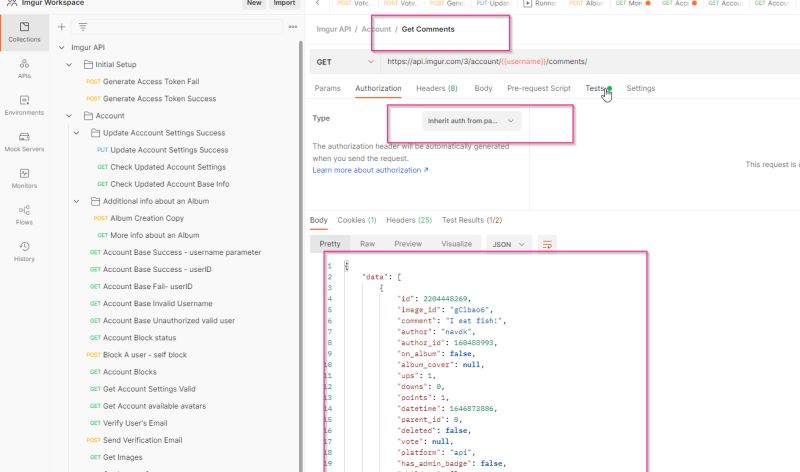The width and height of the screenshot is (800, 472).
Task: Click the Imgur API breadcrumb link
Action: tap(334, 29)
